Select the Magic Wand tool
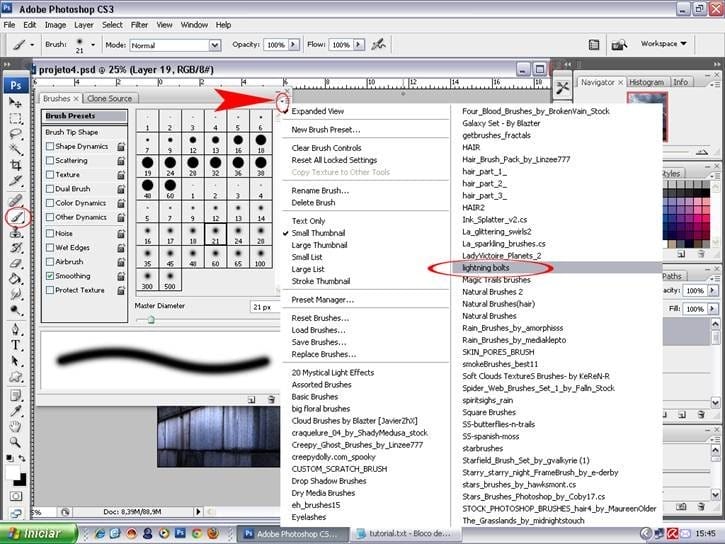Screen dimensions: 725x544 15,149
